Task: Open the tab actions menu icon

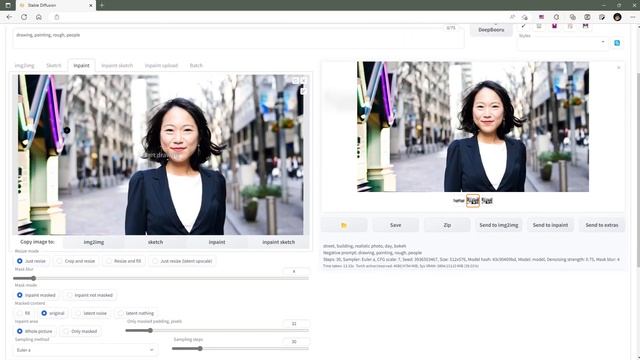Action: tap(8, 5)
